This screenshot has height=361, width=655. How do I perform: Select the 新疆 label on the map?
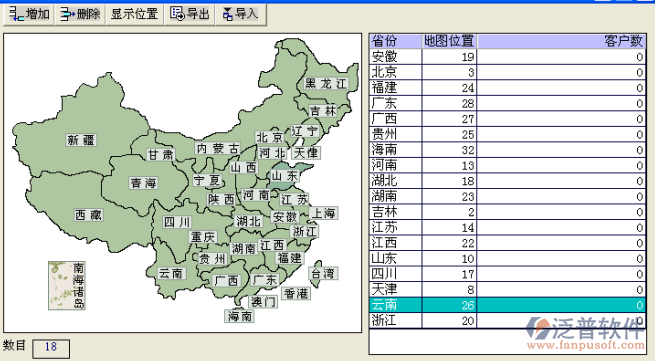pos(81,140)
